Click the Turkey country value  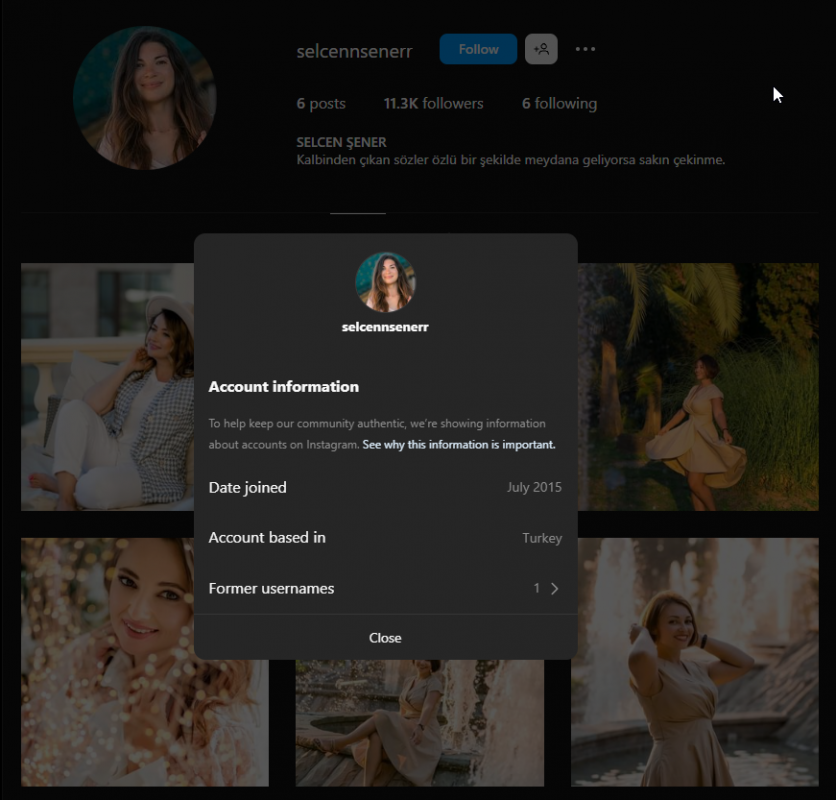542,538
